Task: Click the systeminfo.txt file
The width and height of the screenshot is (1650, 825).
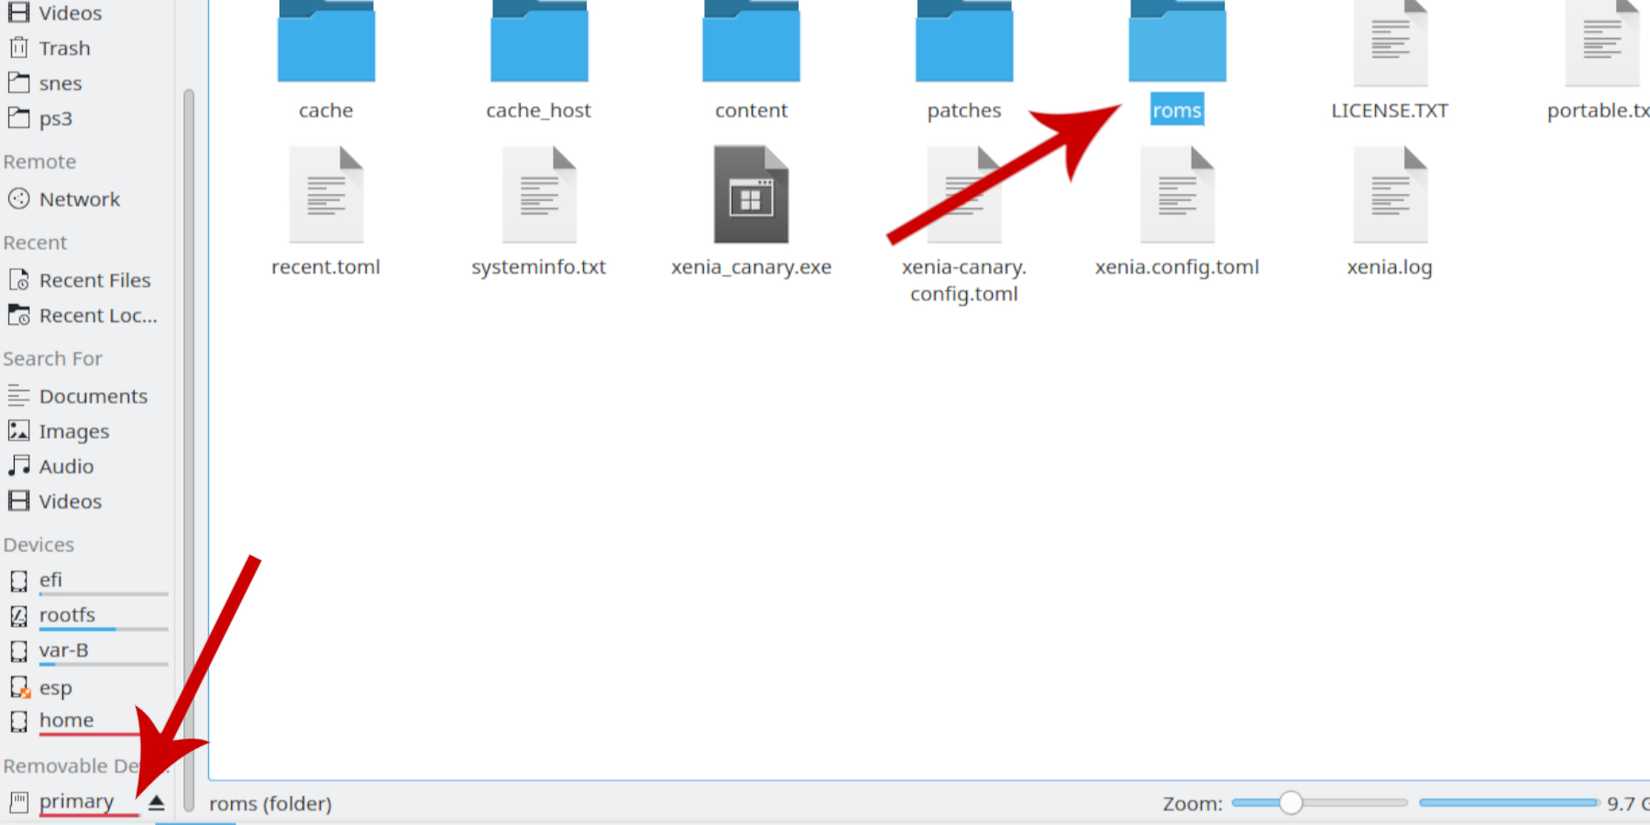Action: (538, 196)
